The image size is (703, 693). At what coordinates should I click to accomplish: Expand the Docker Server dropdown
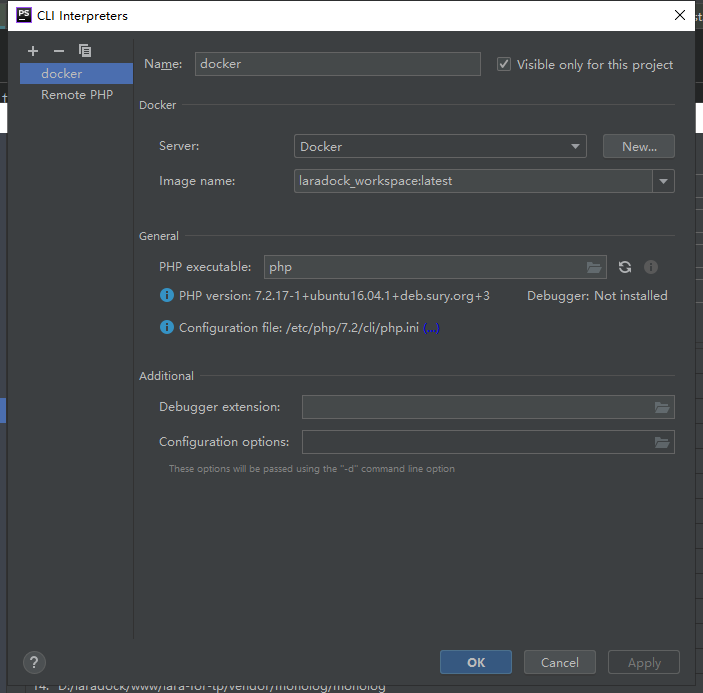coord(576,146)
